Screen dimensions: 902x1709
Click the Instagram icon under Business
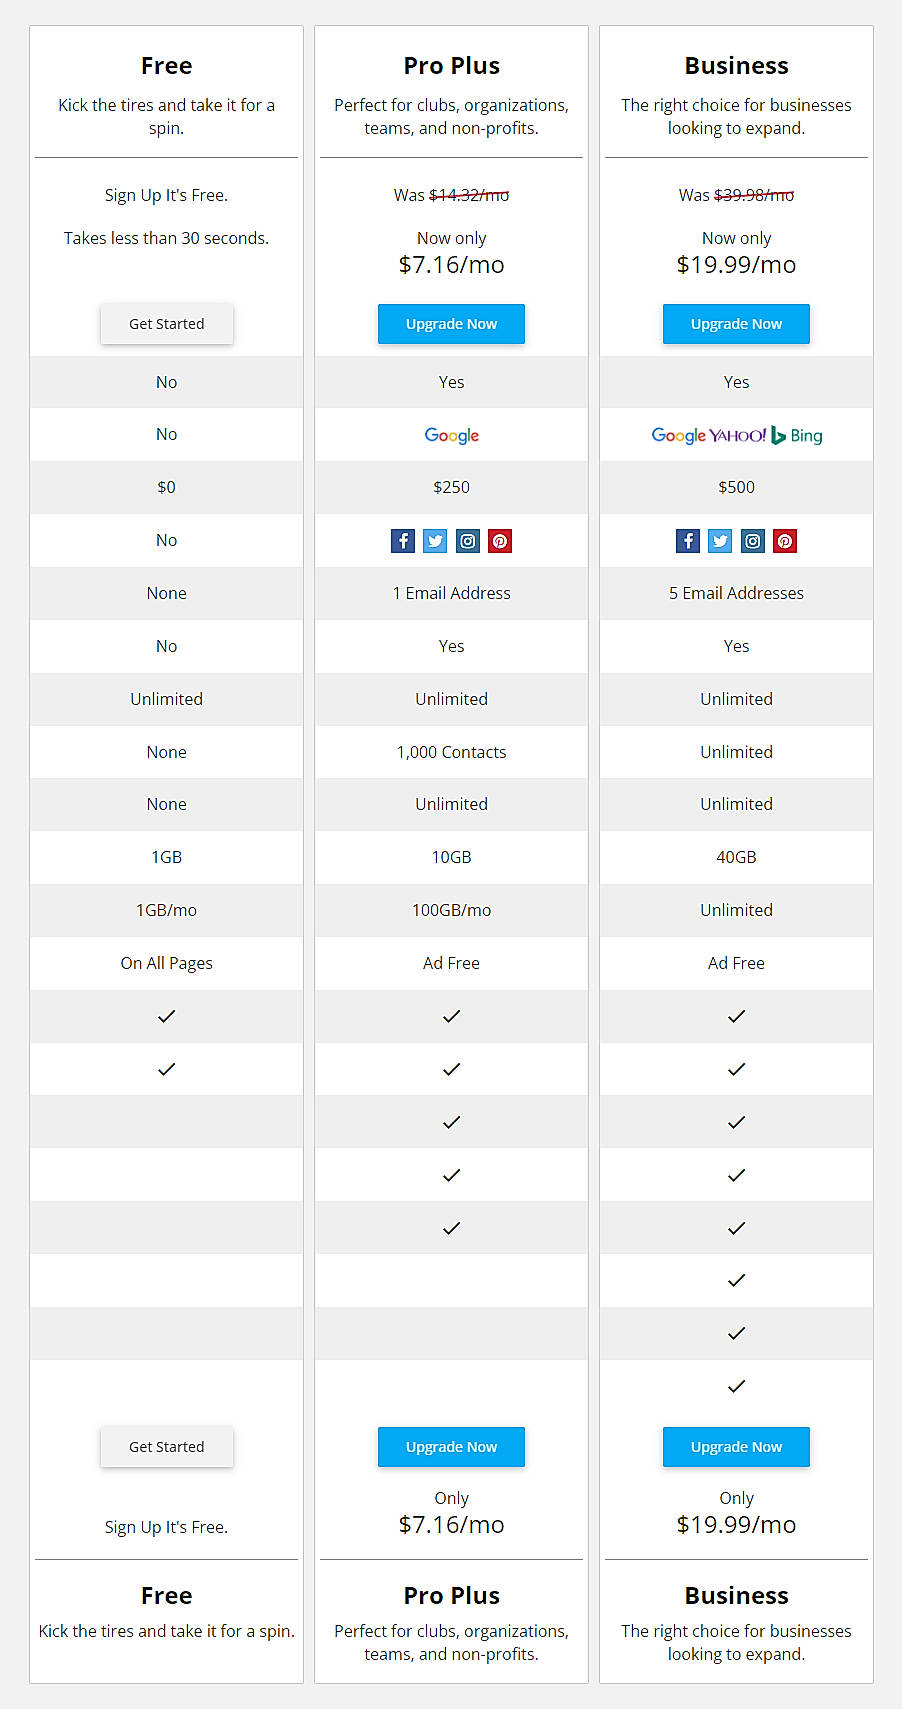[x=752, y=540]
